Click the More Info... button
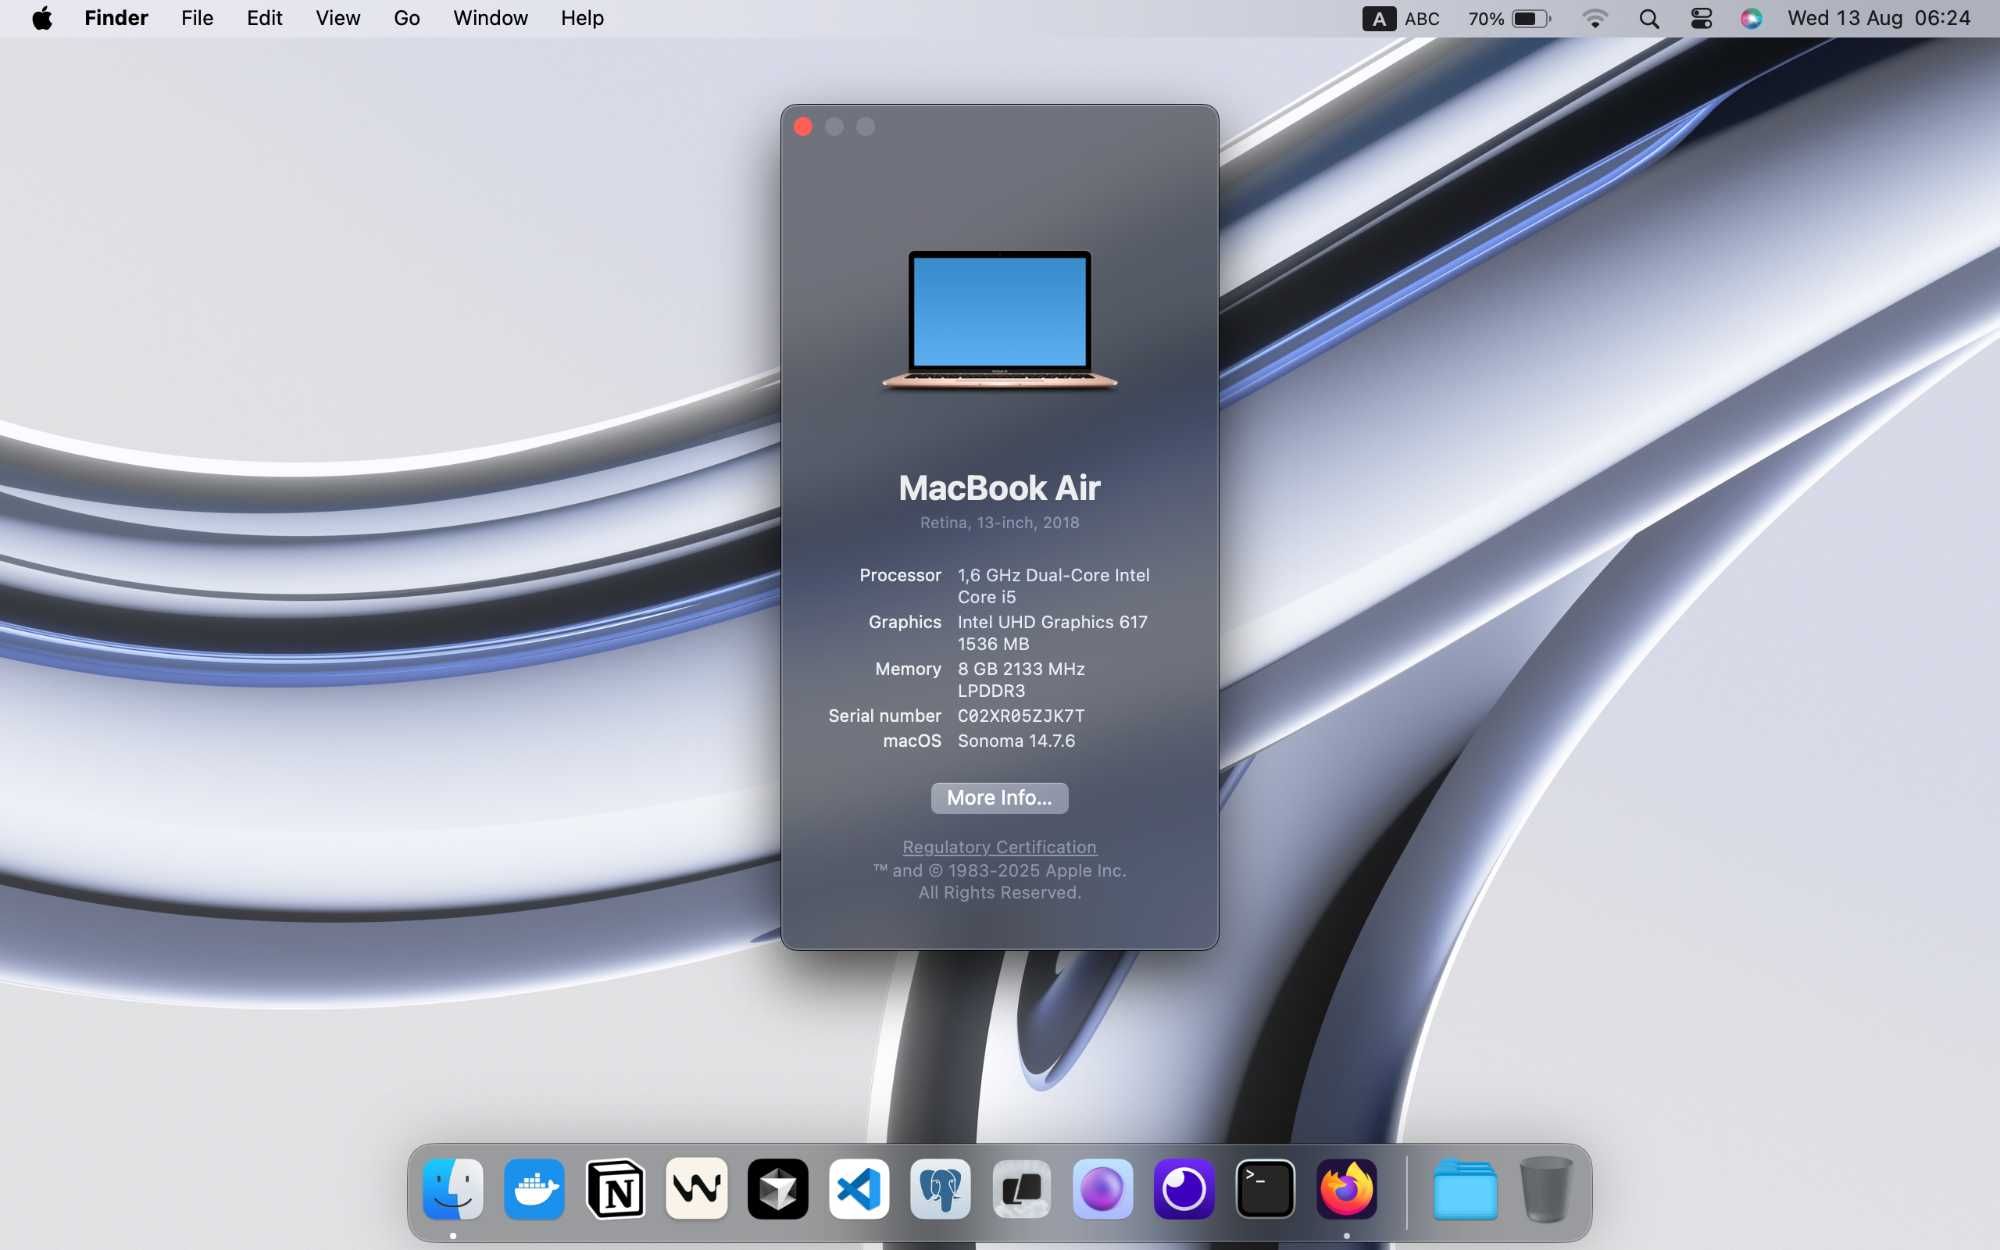This screenshot has width=2000, height=1250. click(x=999, y=798)
